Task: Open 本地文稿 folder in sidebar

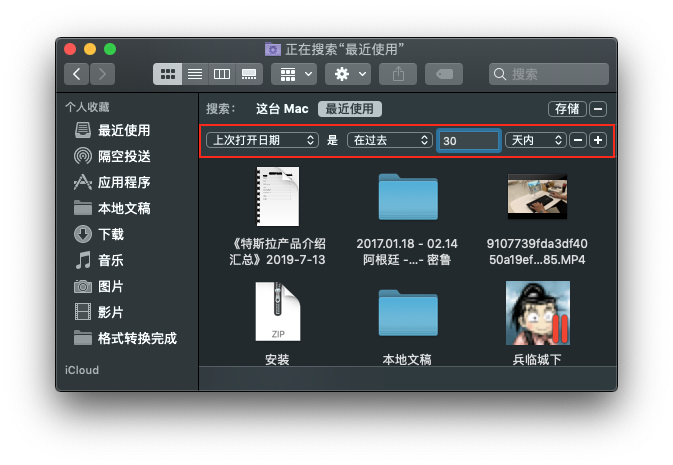Action: [112, 208]
